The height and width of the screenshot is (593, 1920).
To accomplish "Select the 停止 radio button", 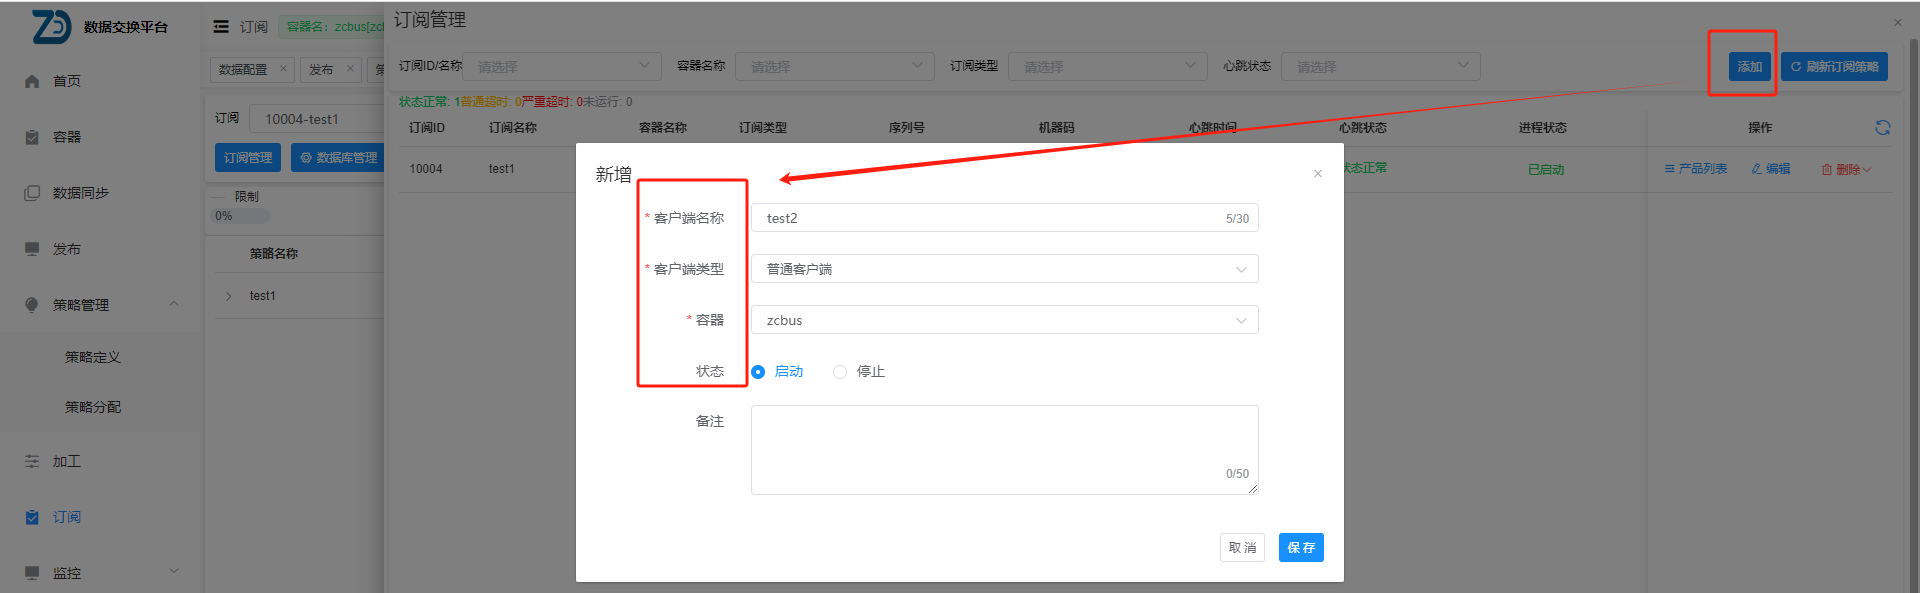I will (840, 372).
